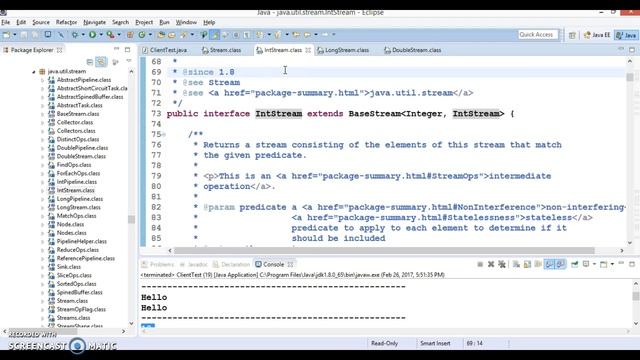The width and height of the screenshot is (640, 360).
Task: Click the Collapse All icon in Package Explorer
Action: click(x=90, y=62)
